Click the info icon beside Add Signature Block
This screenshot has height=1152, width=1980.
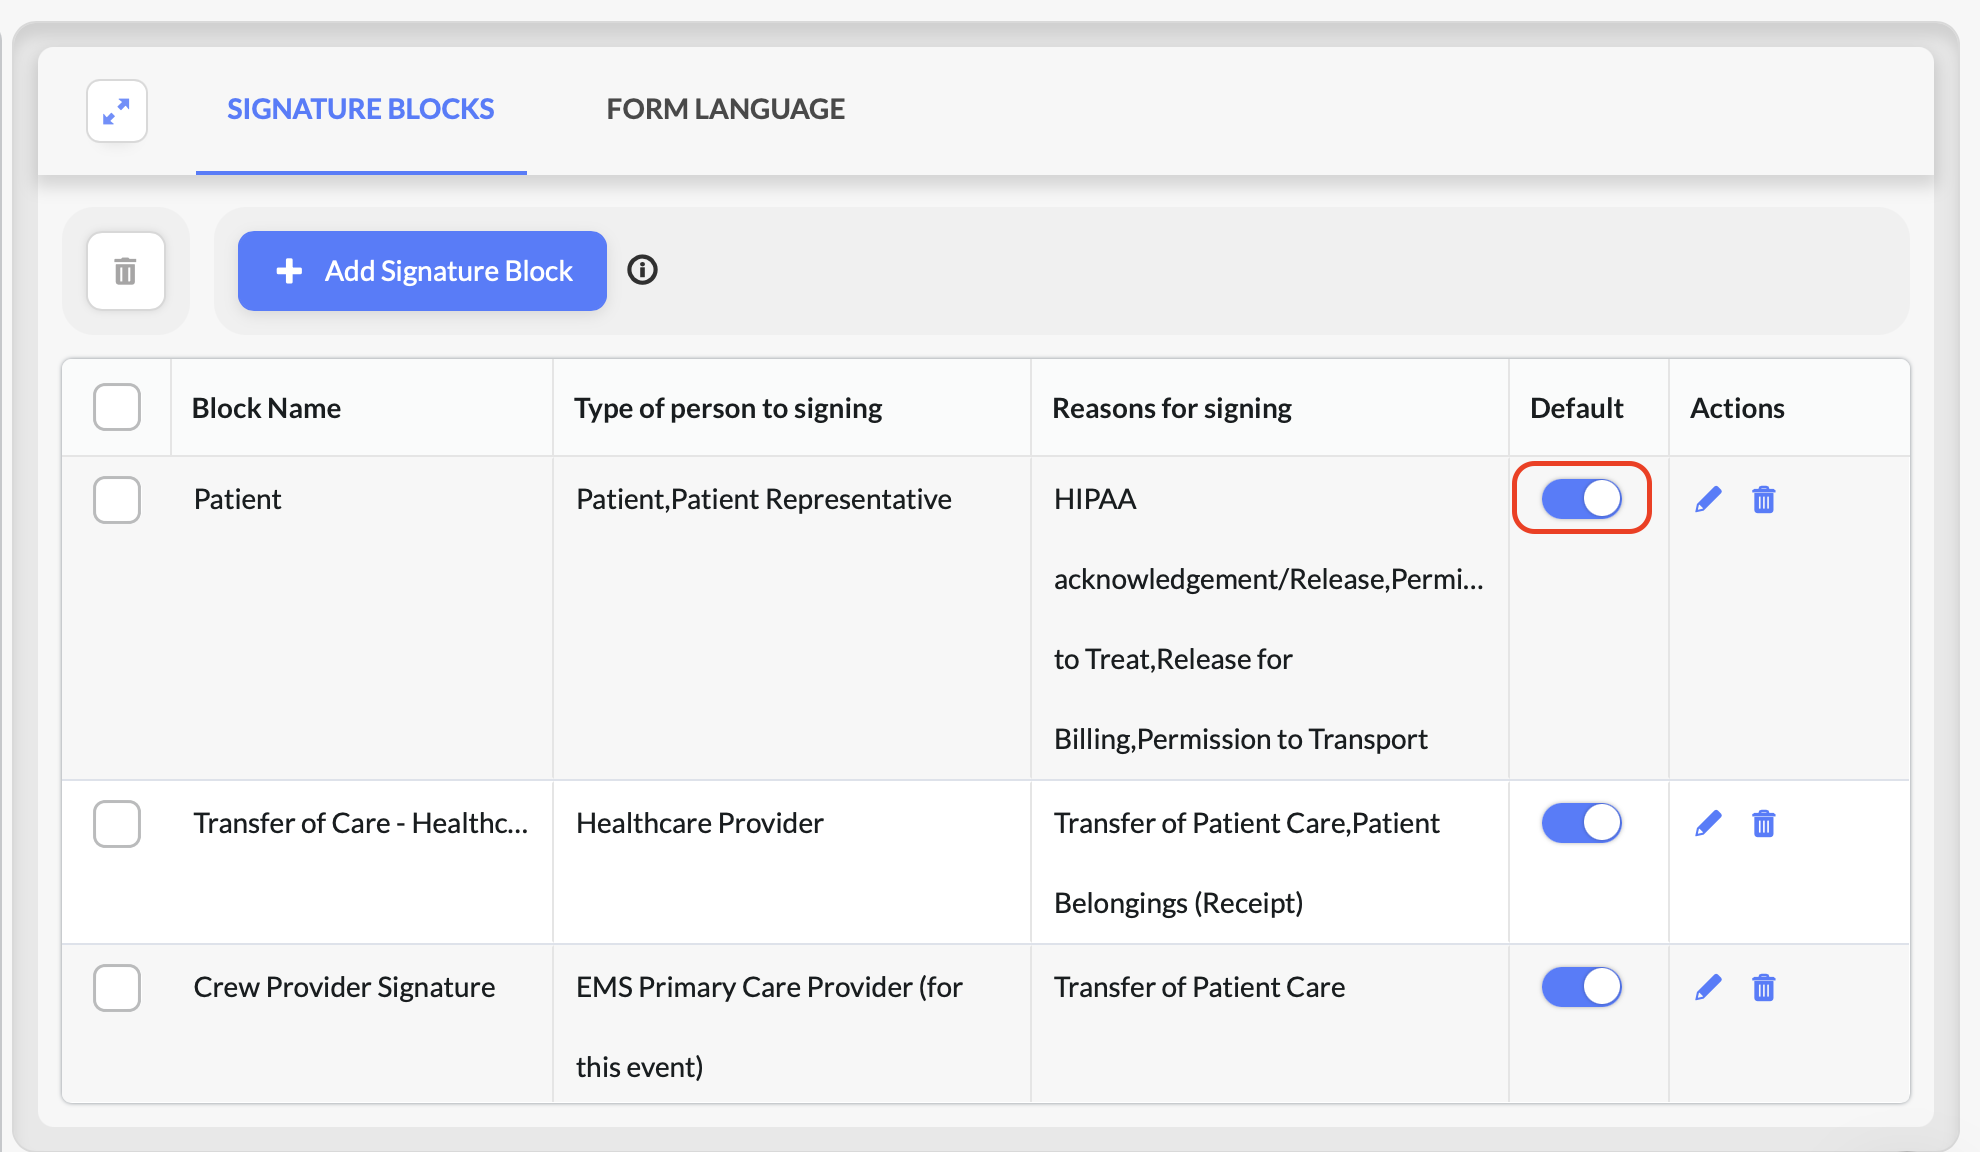point(642,270)
